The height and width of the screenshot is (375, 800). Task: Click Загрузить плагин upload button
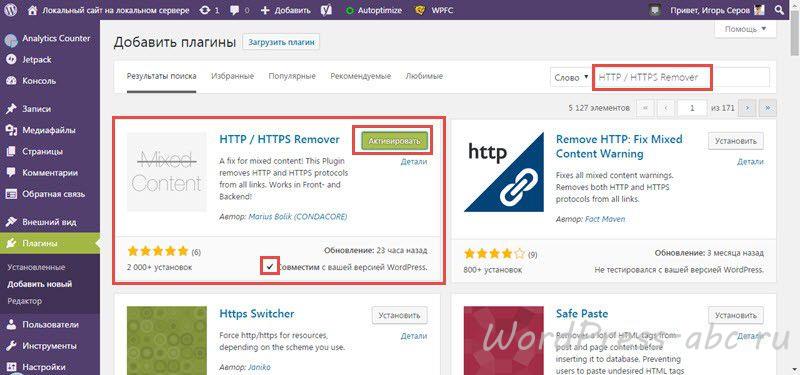(x=281, y=42)
